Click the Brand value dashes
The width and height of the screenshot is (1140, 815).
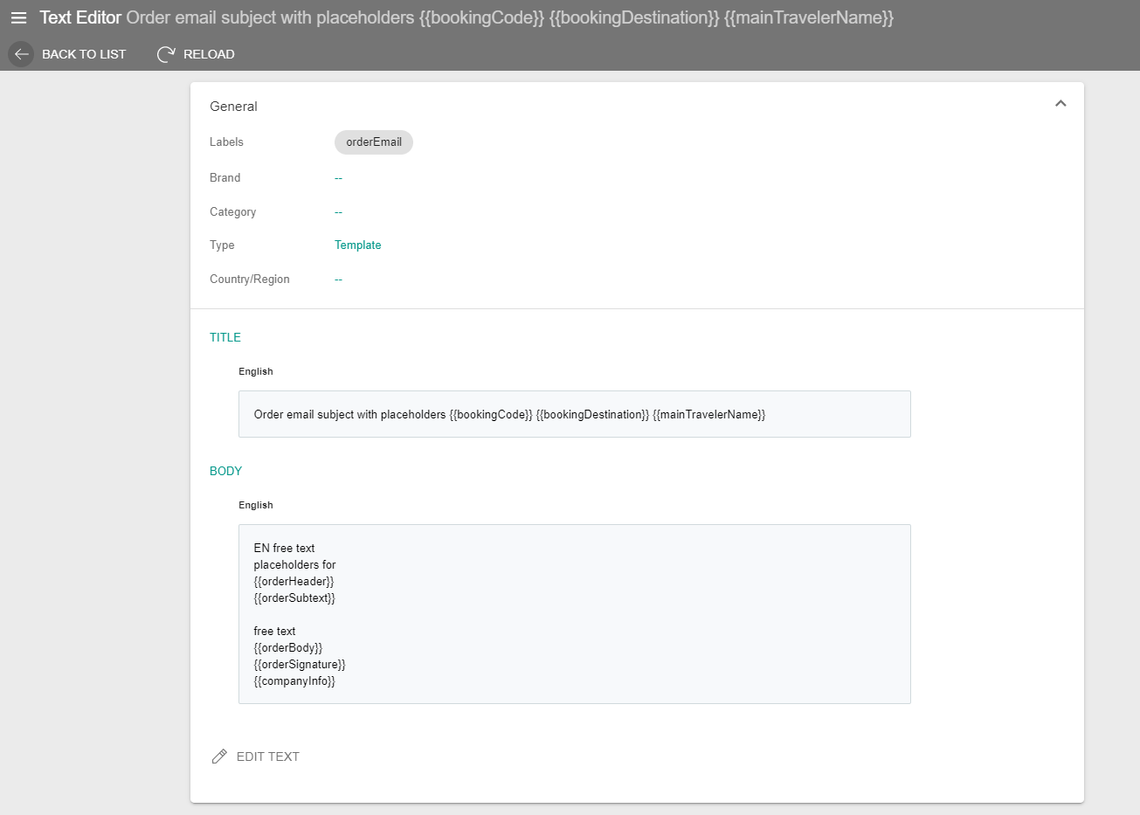[x=338, y=177]
